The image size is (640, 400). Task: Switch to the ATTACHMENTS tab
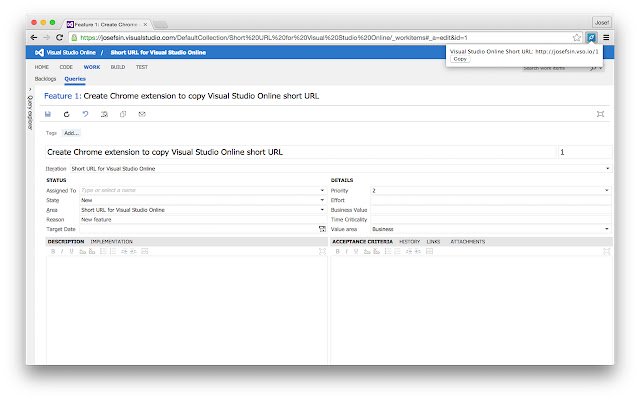(468, 242)
